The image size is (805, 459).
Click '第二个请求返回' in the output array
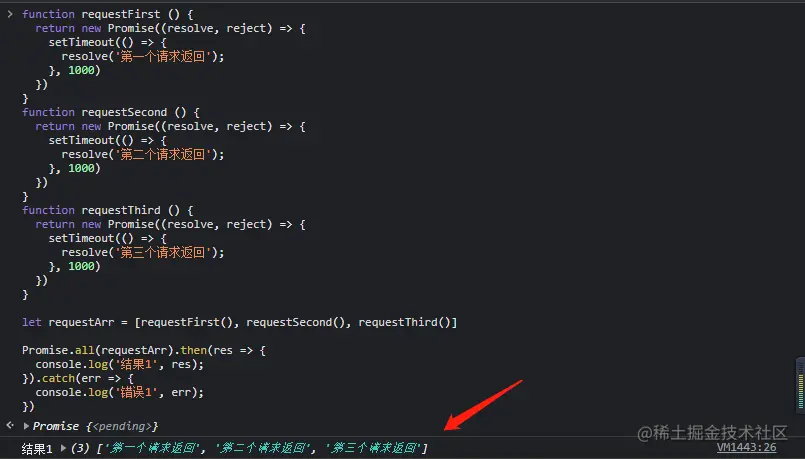pos(263,448)
